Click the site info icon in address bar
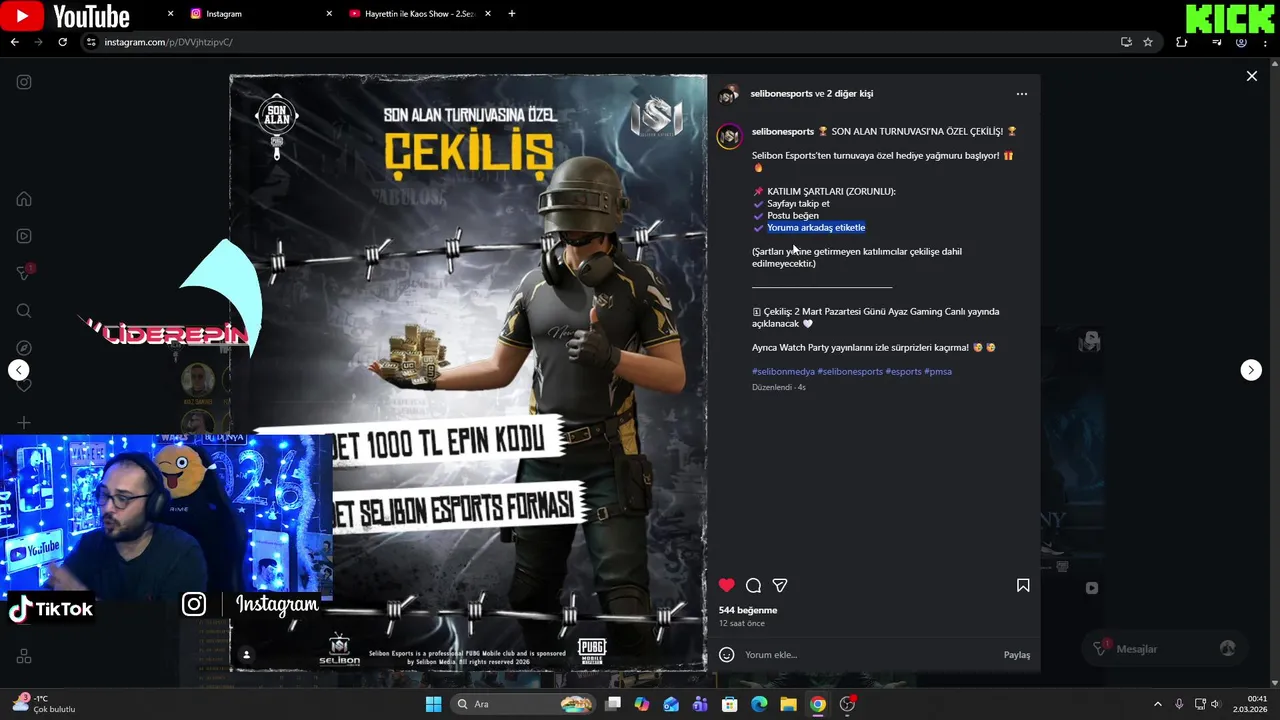Image resolution: width=1280 pixels, height=720 pixels. (91, 42)
